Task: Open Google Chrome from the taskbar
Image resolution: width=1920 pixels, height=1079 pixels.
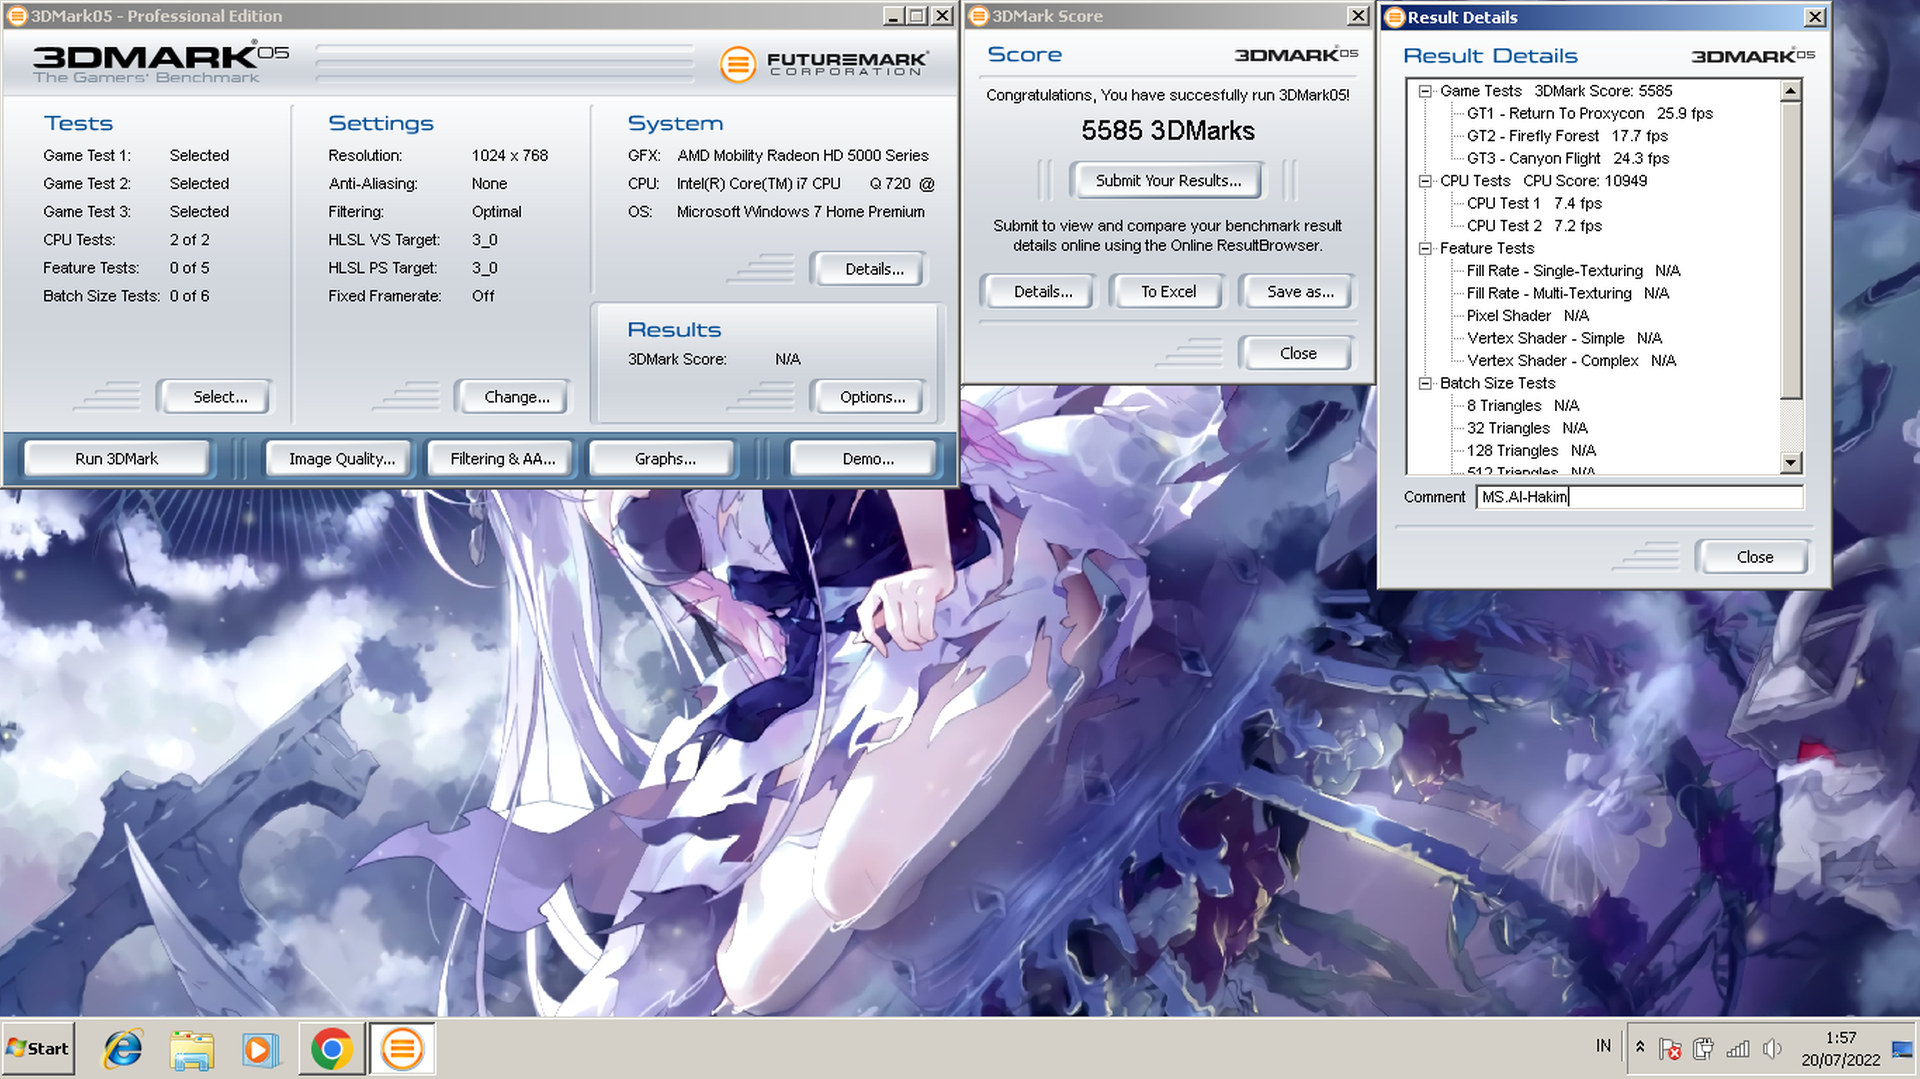Action: tap(331, 1049)
